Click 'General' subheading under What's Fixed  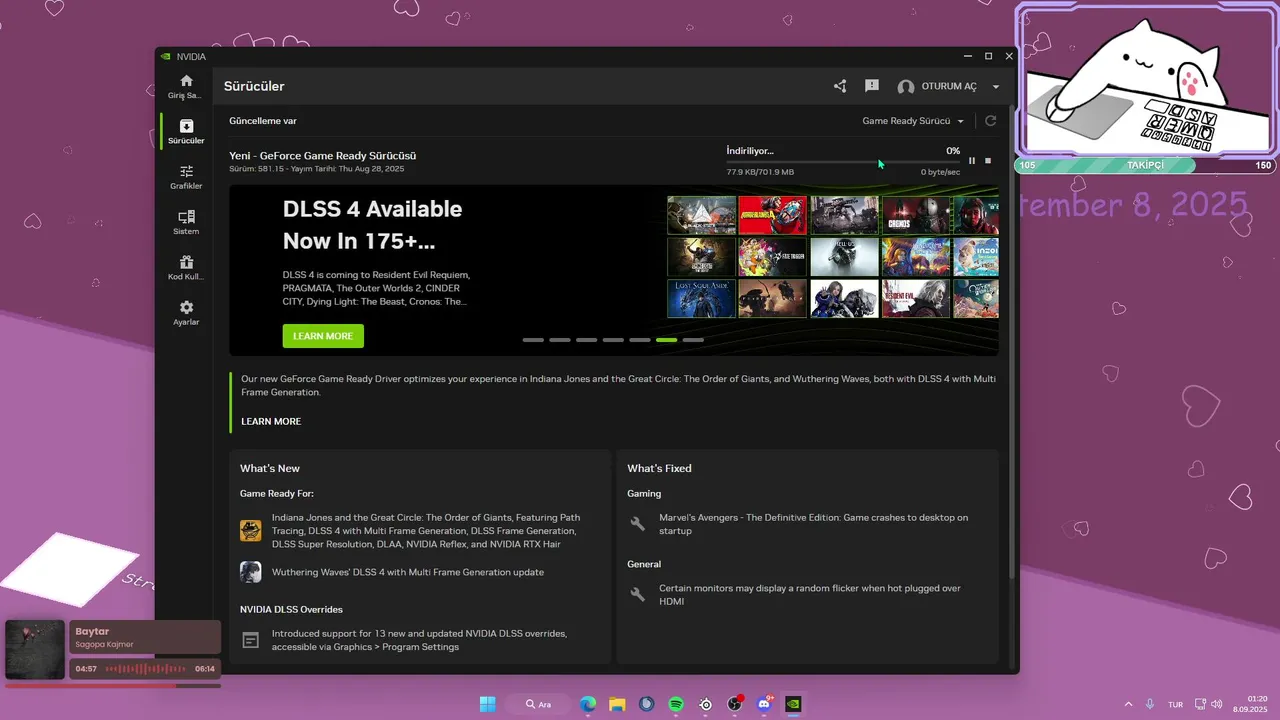[644, 564]
